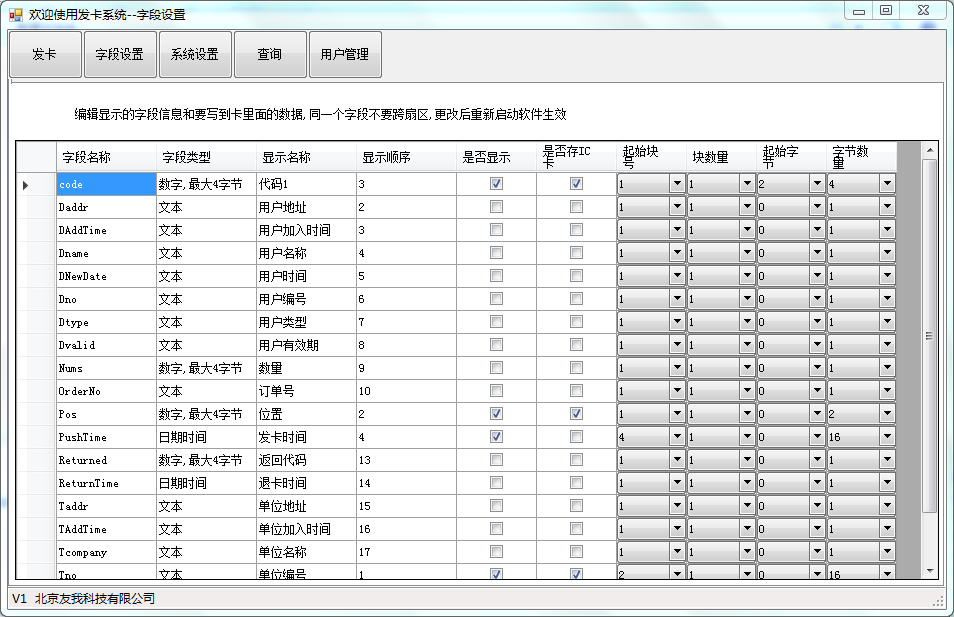Open 用户管理 (user management)

(347, 55)
